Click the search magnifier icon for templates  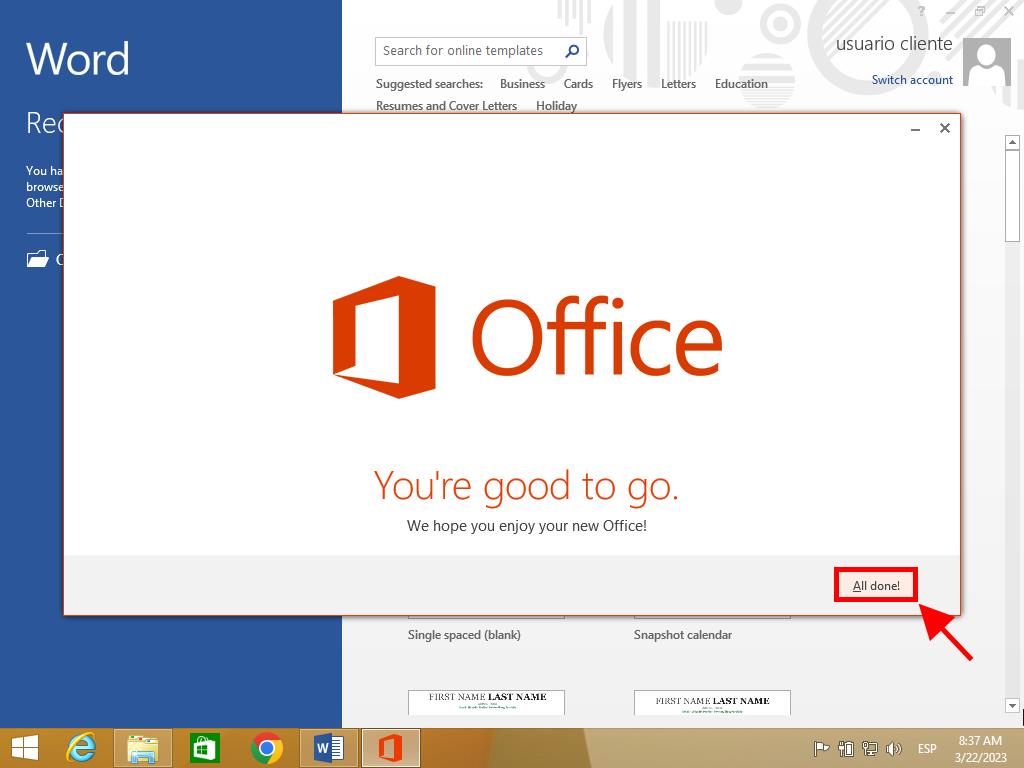572,51
